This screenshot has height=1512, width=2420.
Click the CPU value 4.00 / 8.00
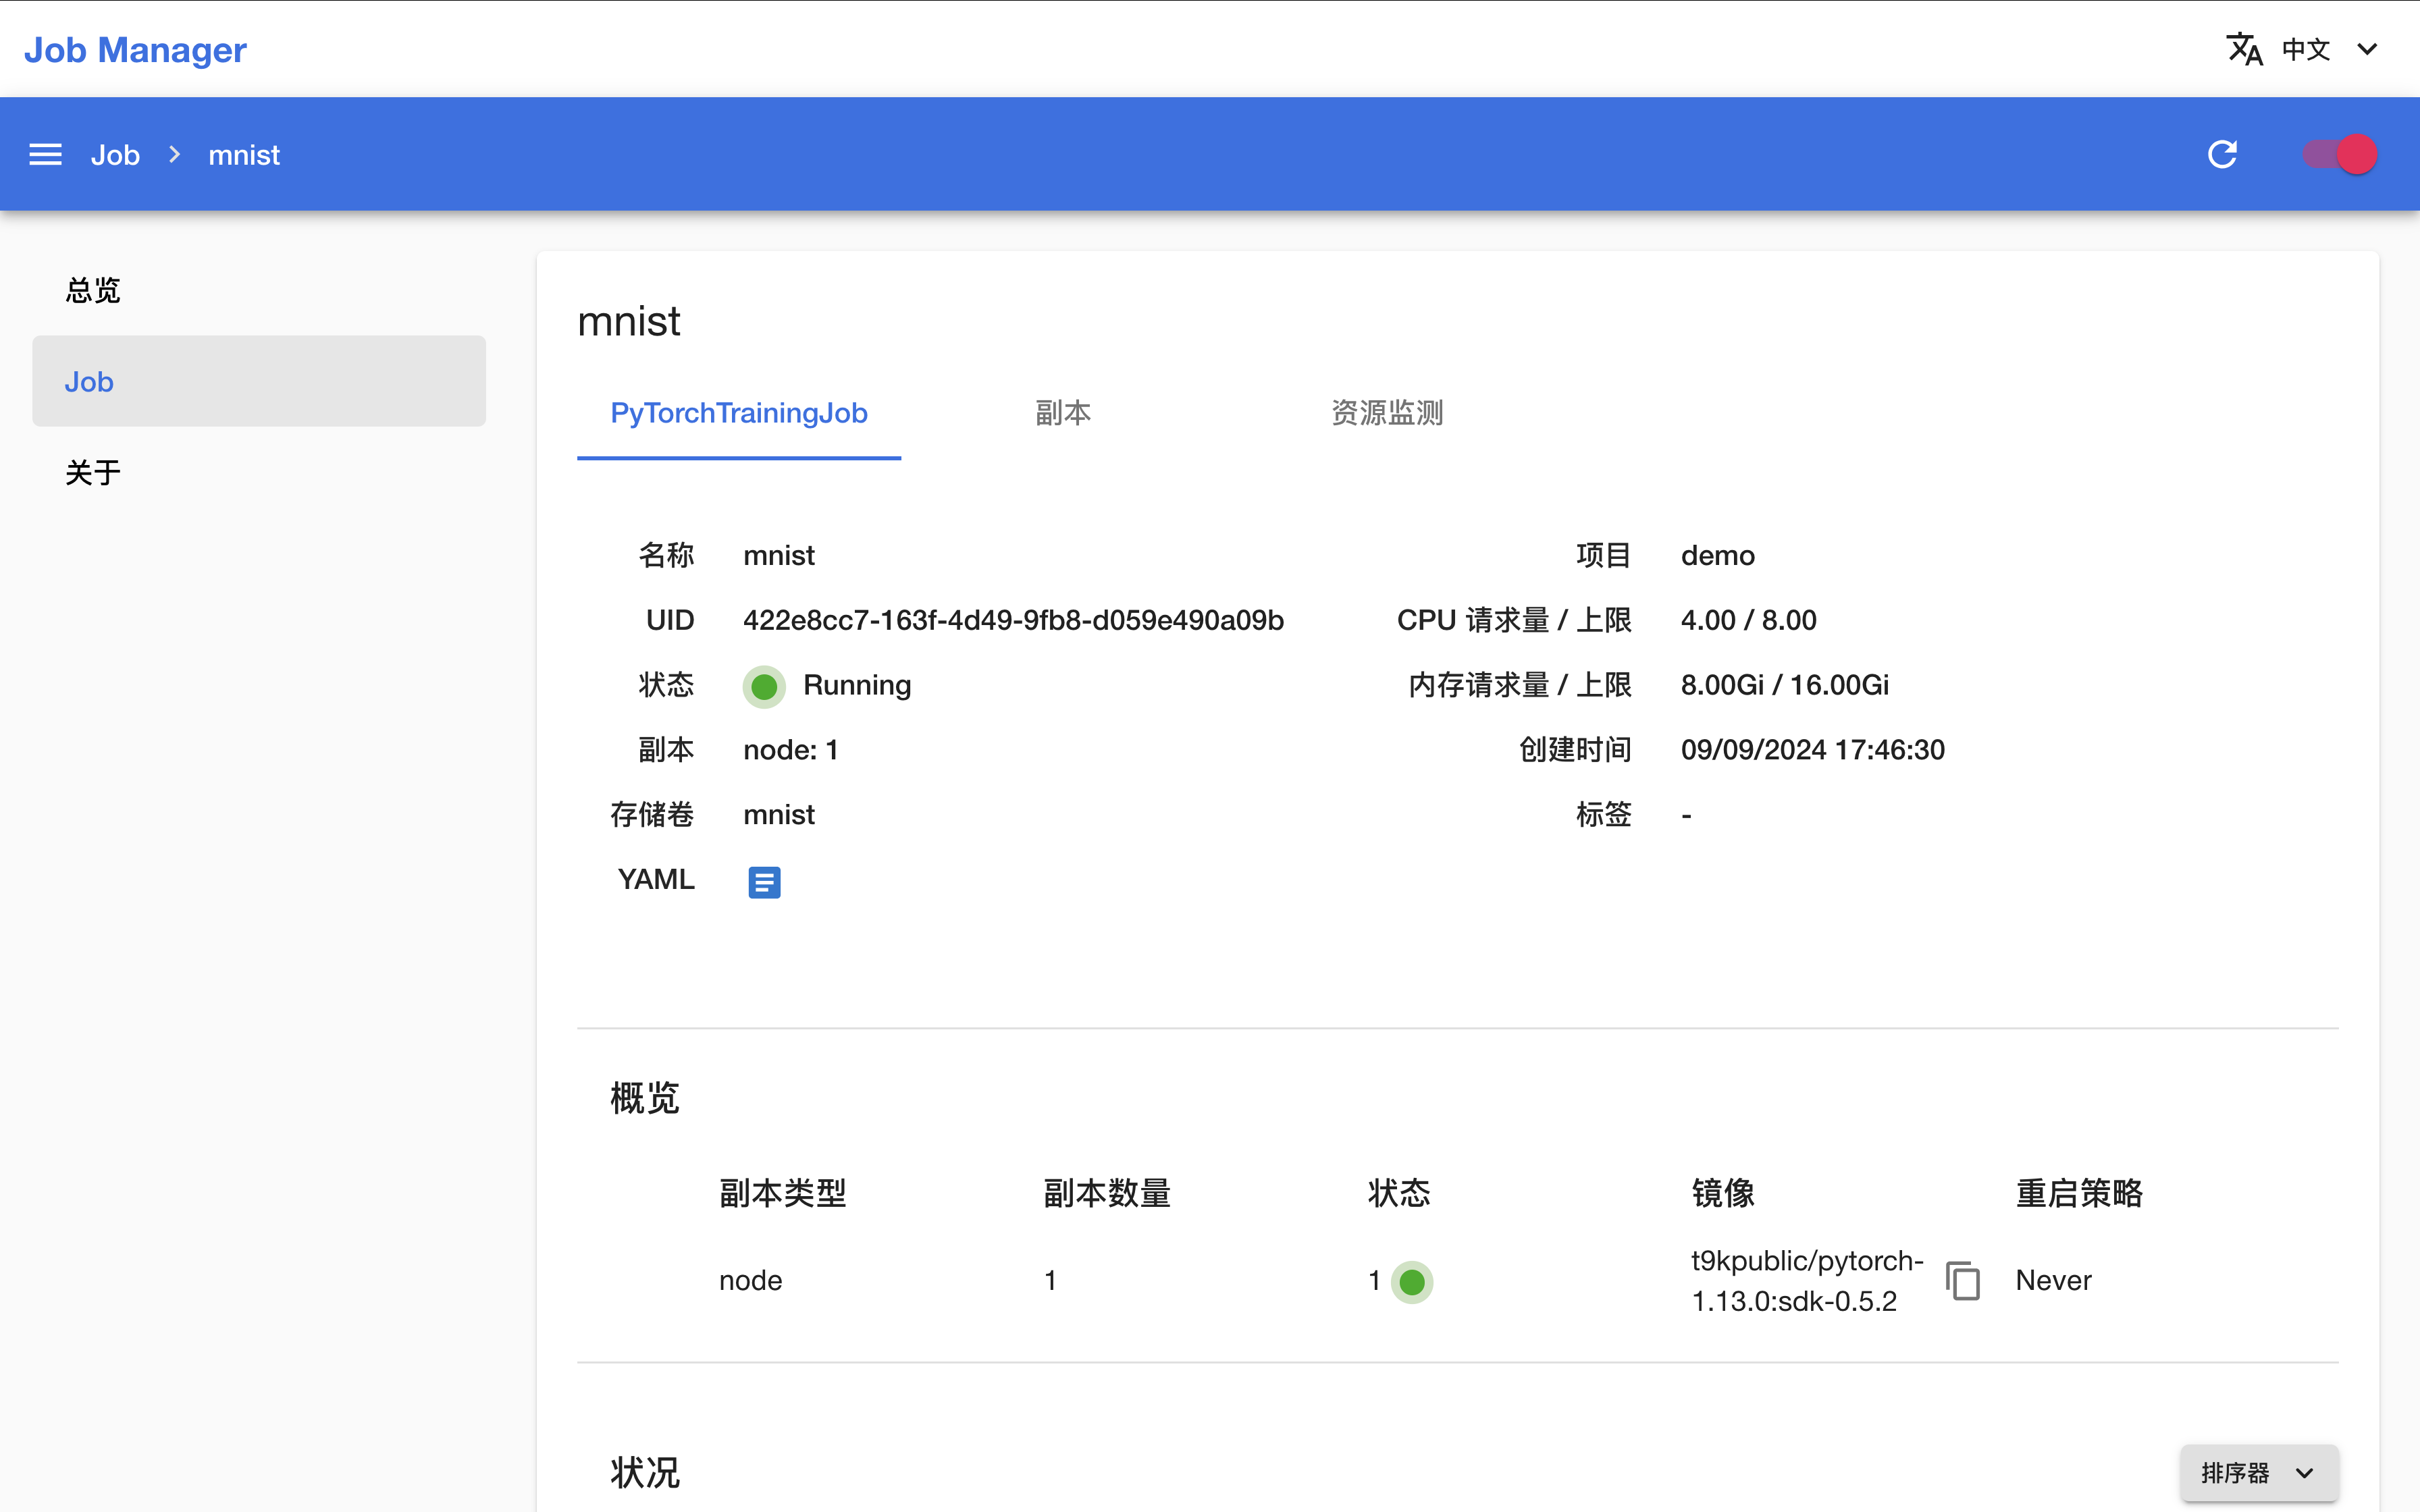(x=1749, y=620)
